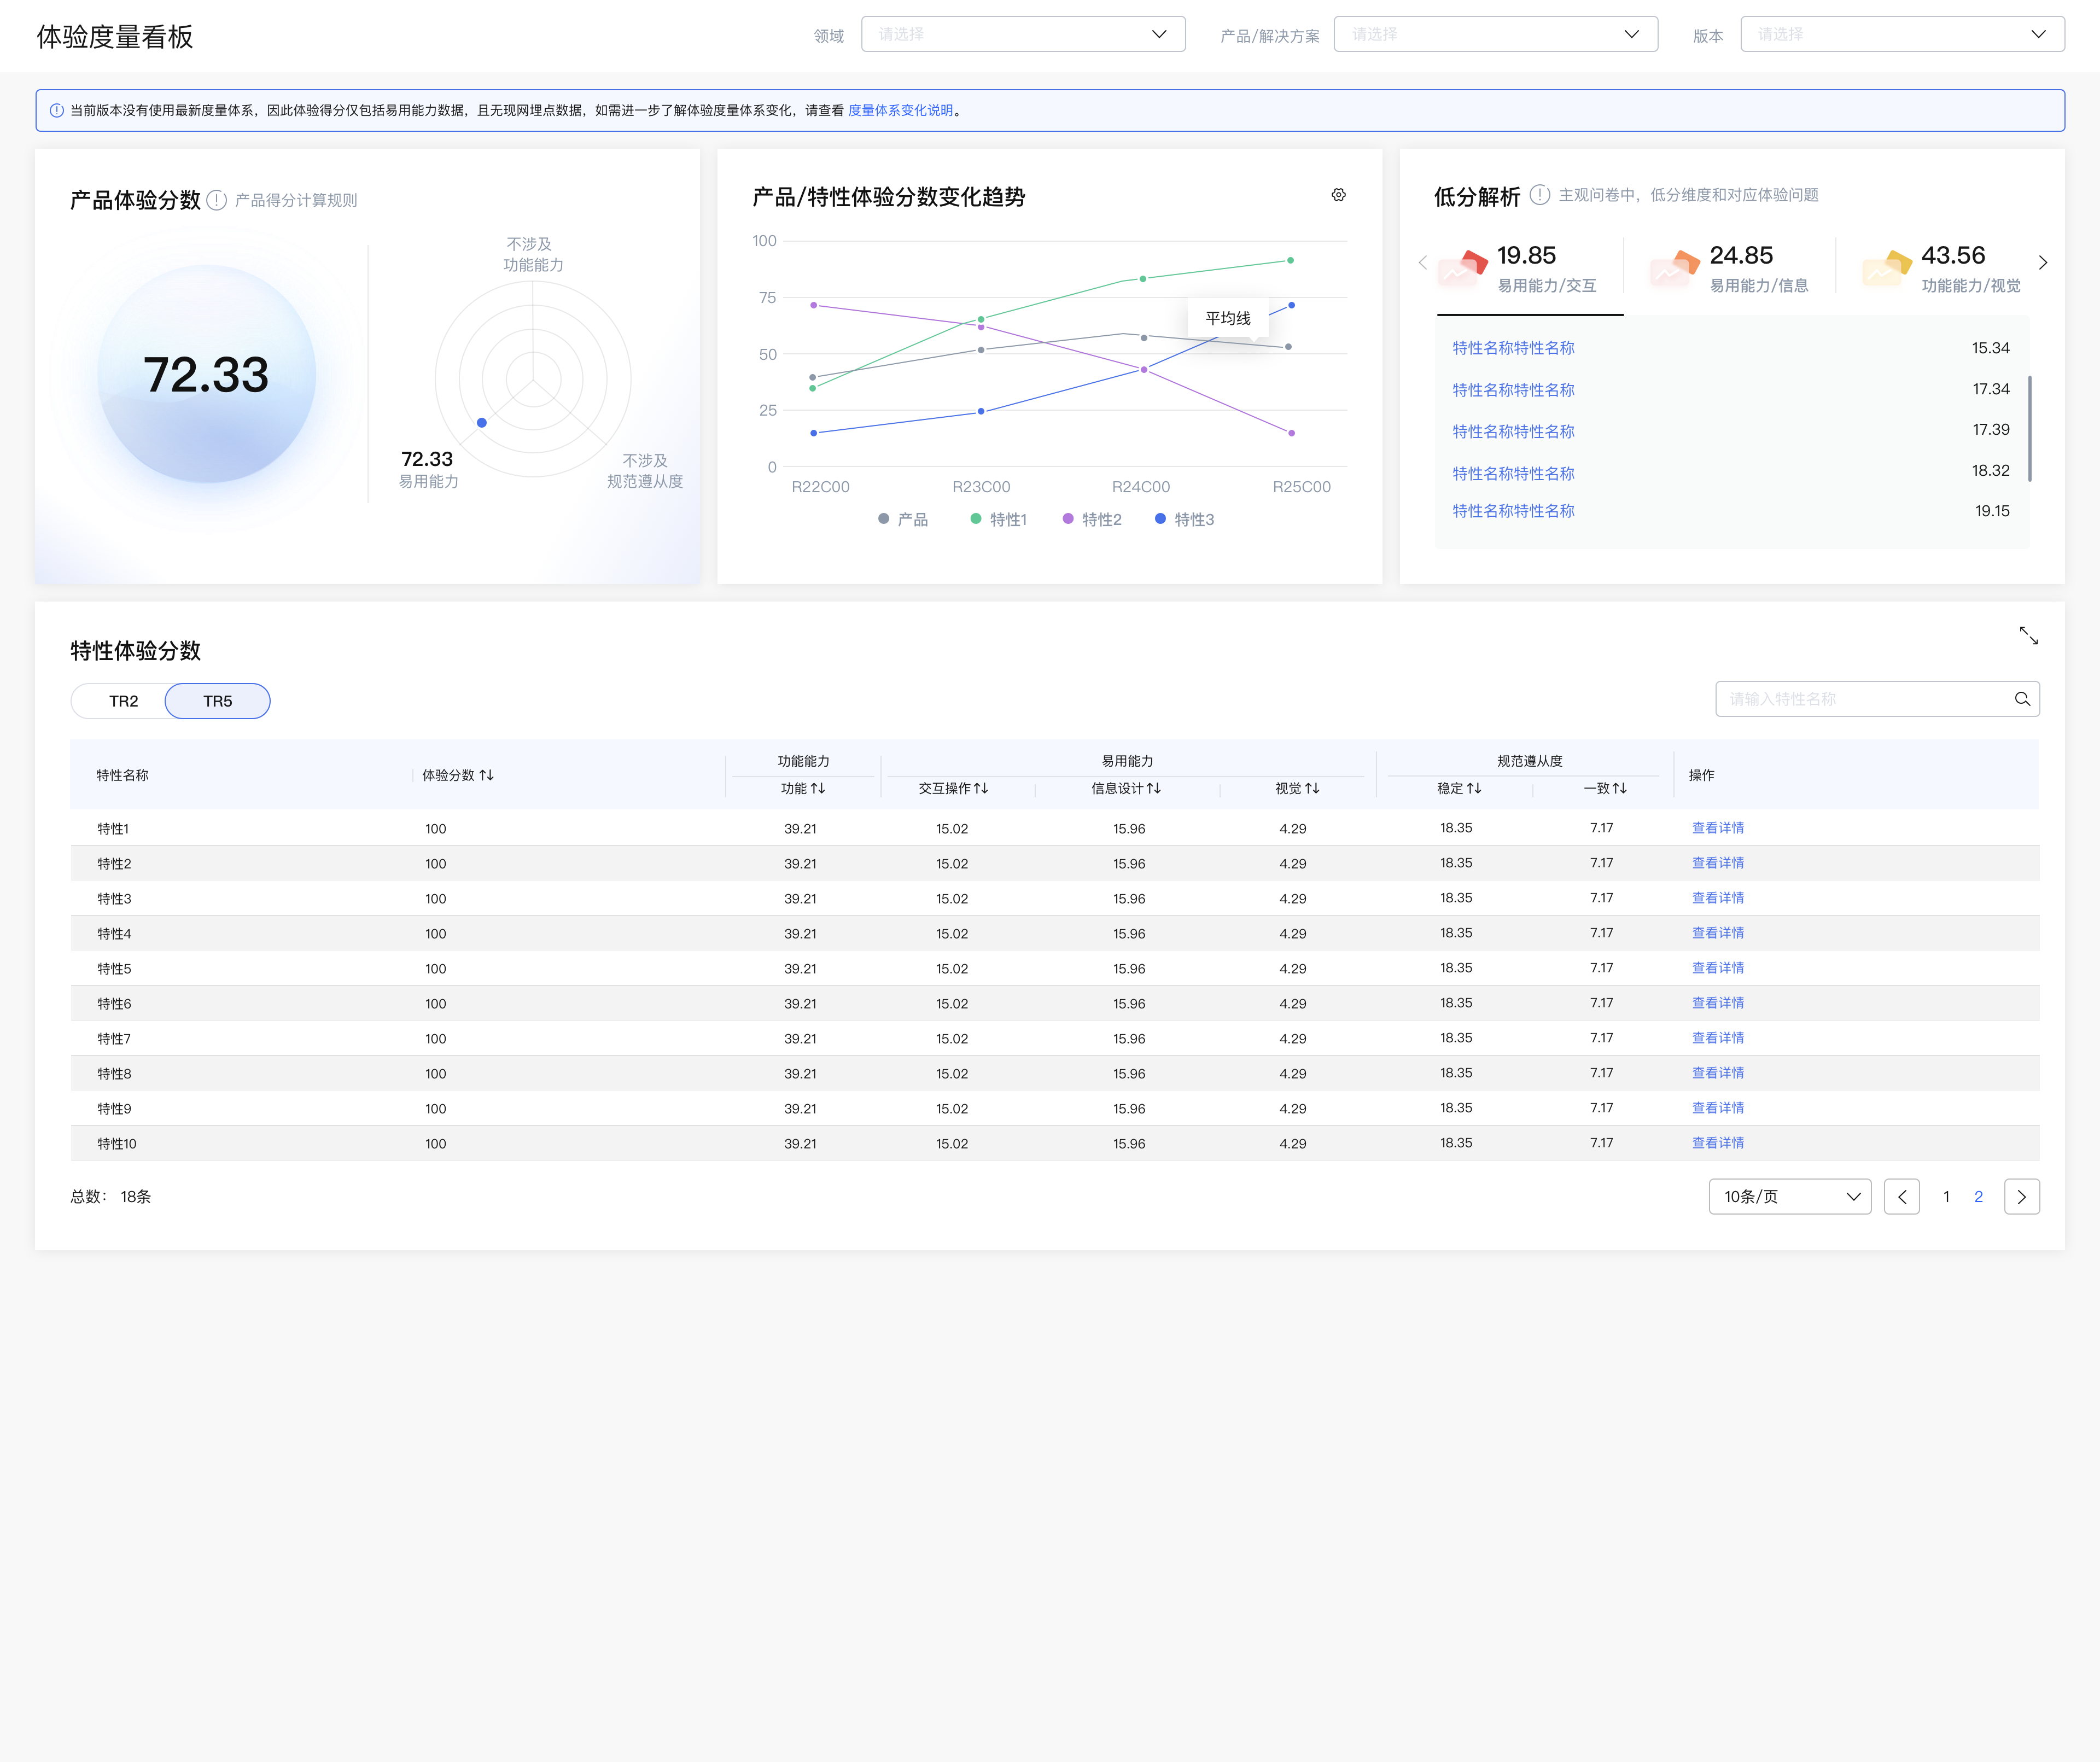Sort by 功能 column arrows
This screenshot has width=2100, height=1762.
tap(818, 788)
